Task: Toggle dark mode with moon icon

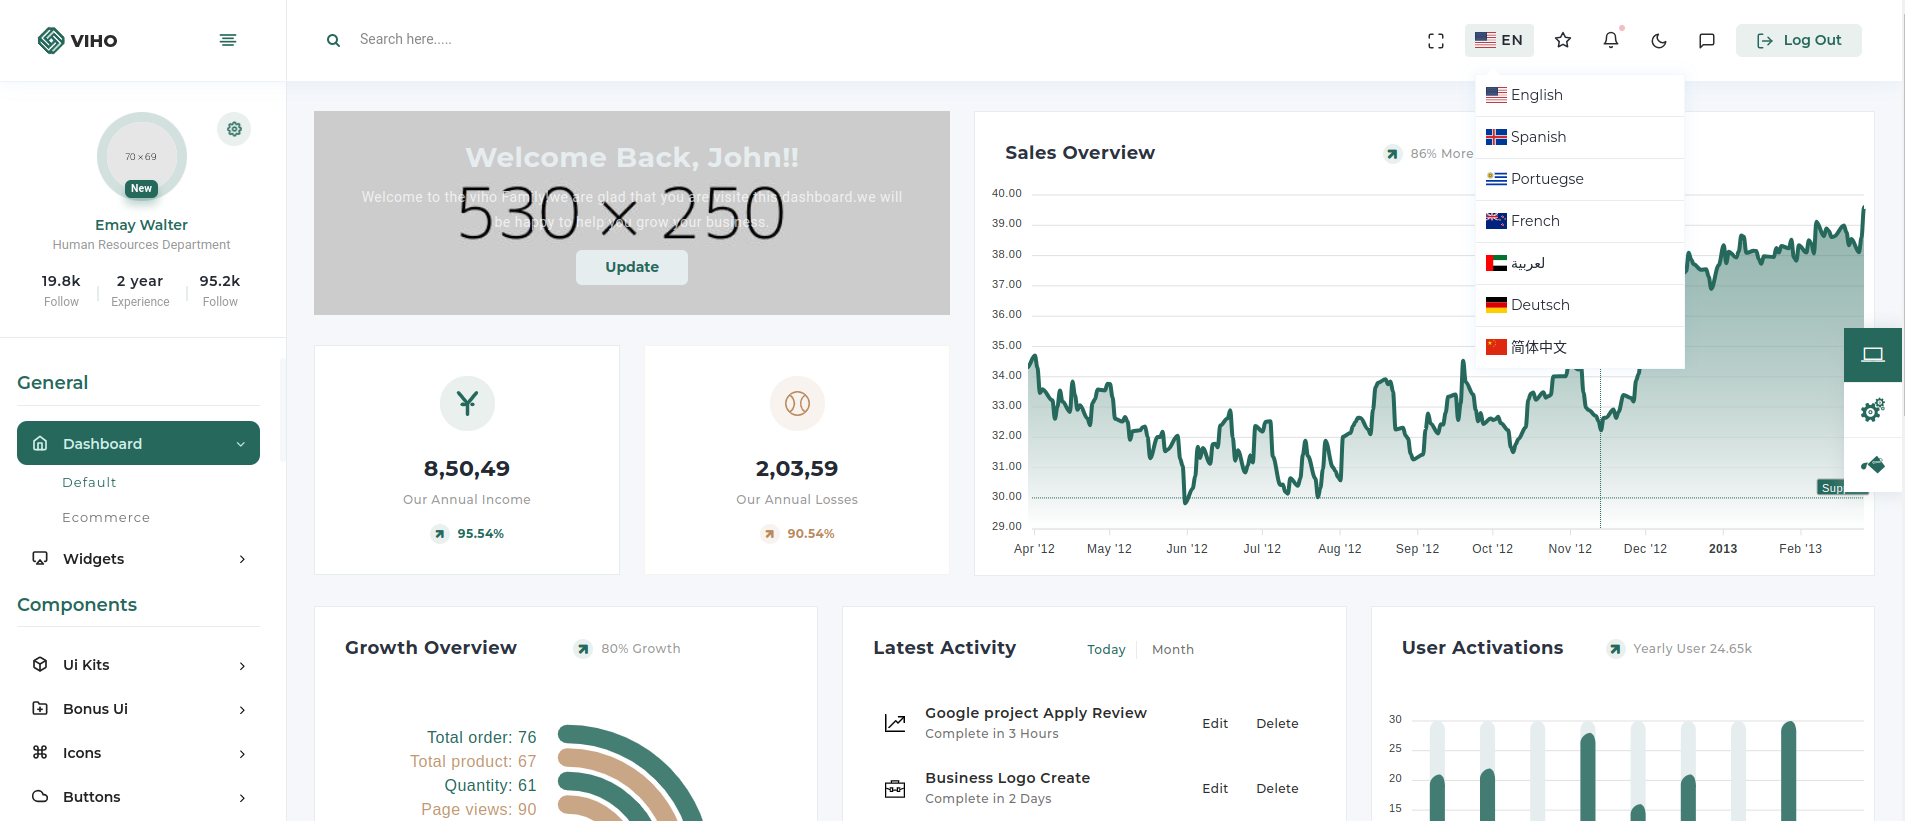Action: click(1659, 41)
